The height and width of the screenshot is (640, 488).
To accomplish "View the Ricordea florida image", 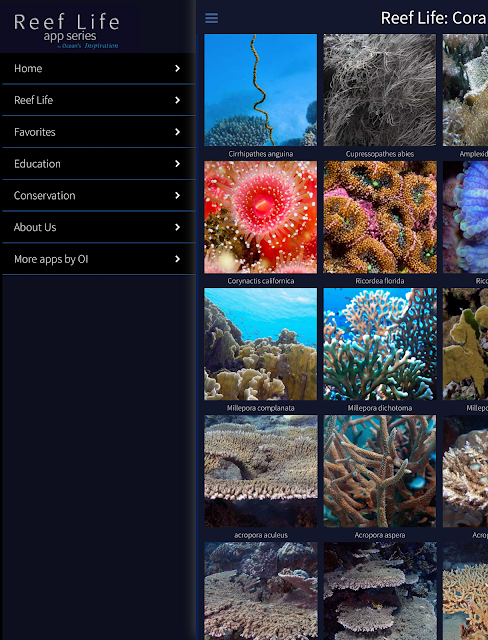I will tap(379, 217).
